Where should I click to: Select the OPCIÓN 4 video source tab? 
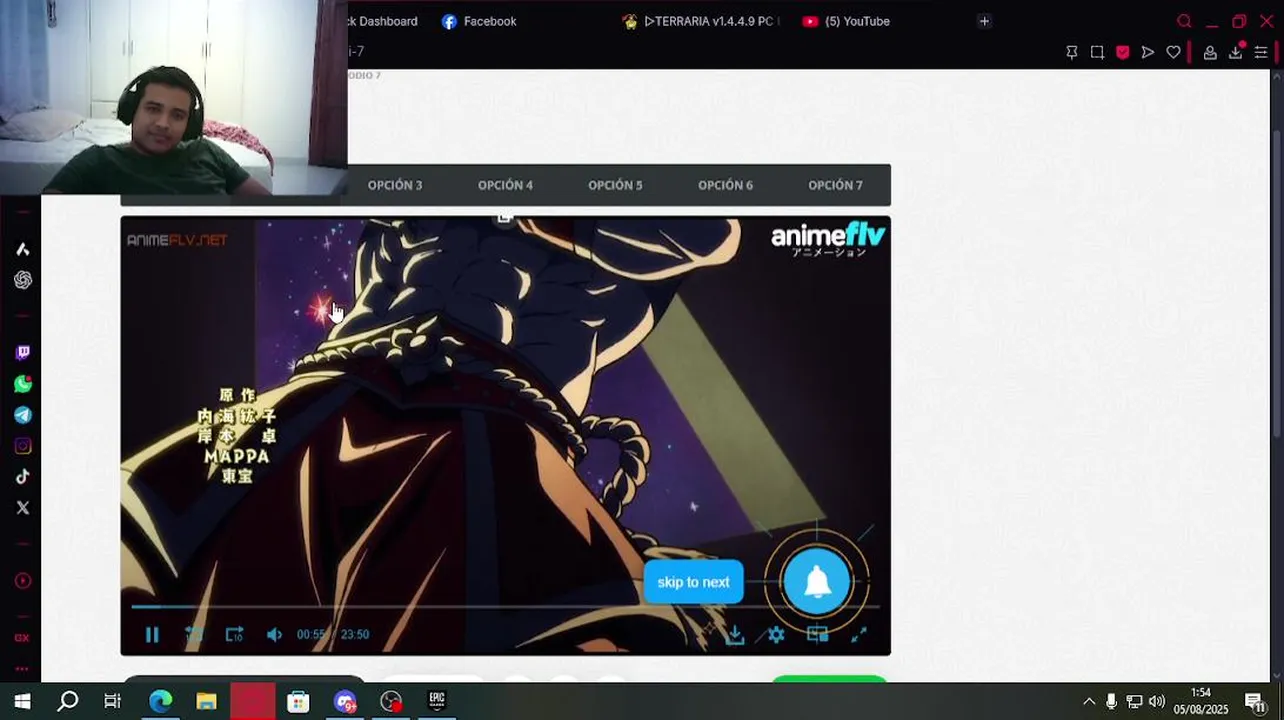505,185
